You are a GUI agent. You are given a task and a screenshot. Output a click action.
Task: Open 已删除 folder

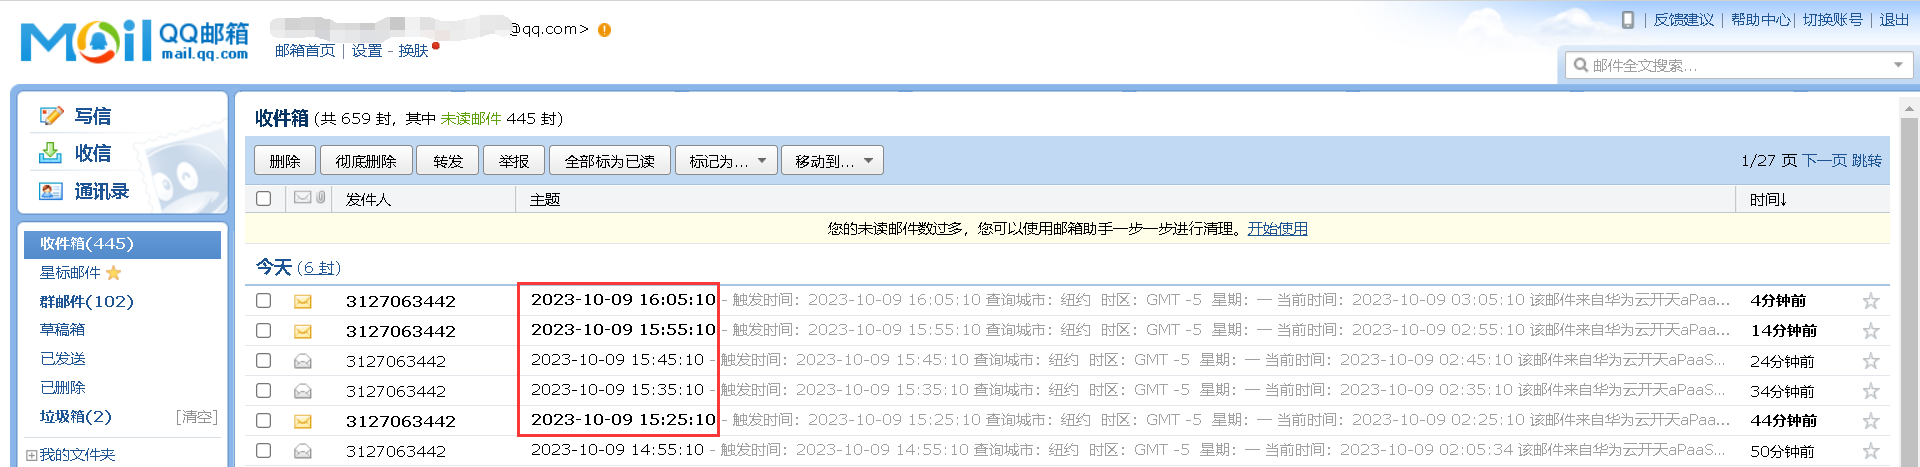tap(62, 387)
